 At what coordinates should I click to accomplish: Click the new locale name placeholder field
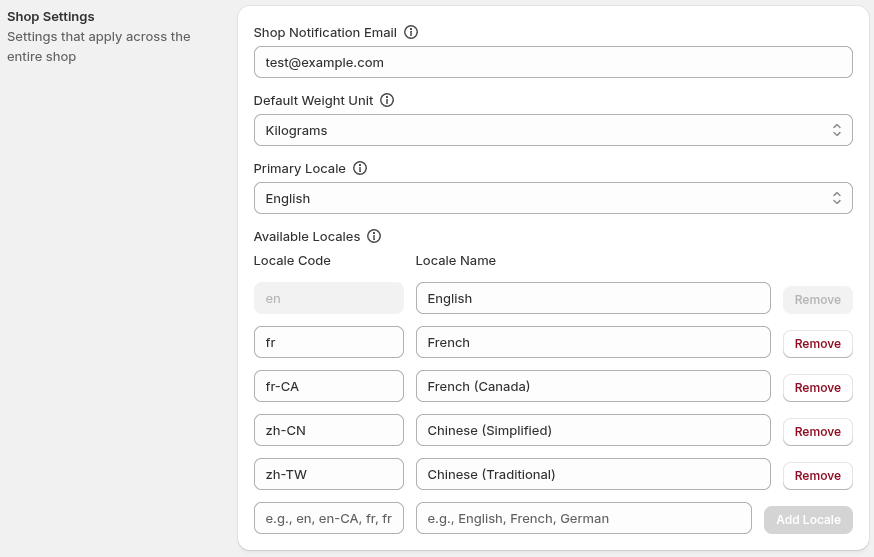pos(584,519)
